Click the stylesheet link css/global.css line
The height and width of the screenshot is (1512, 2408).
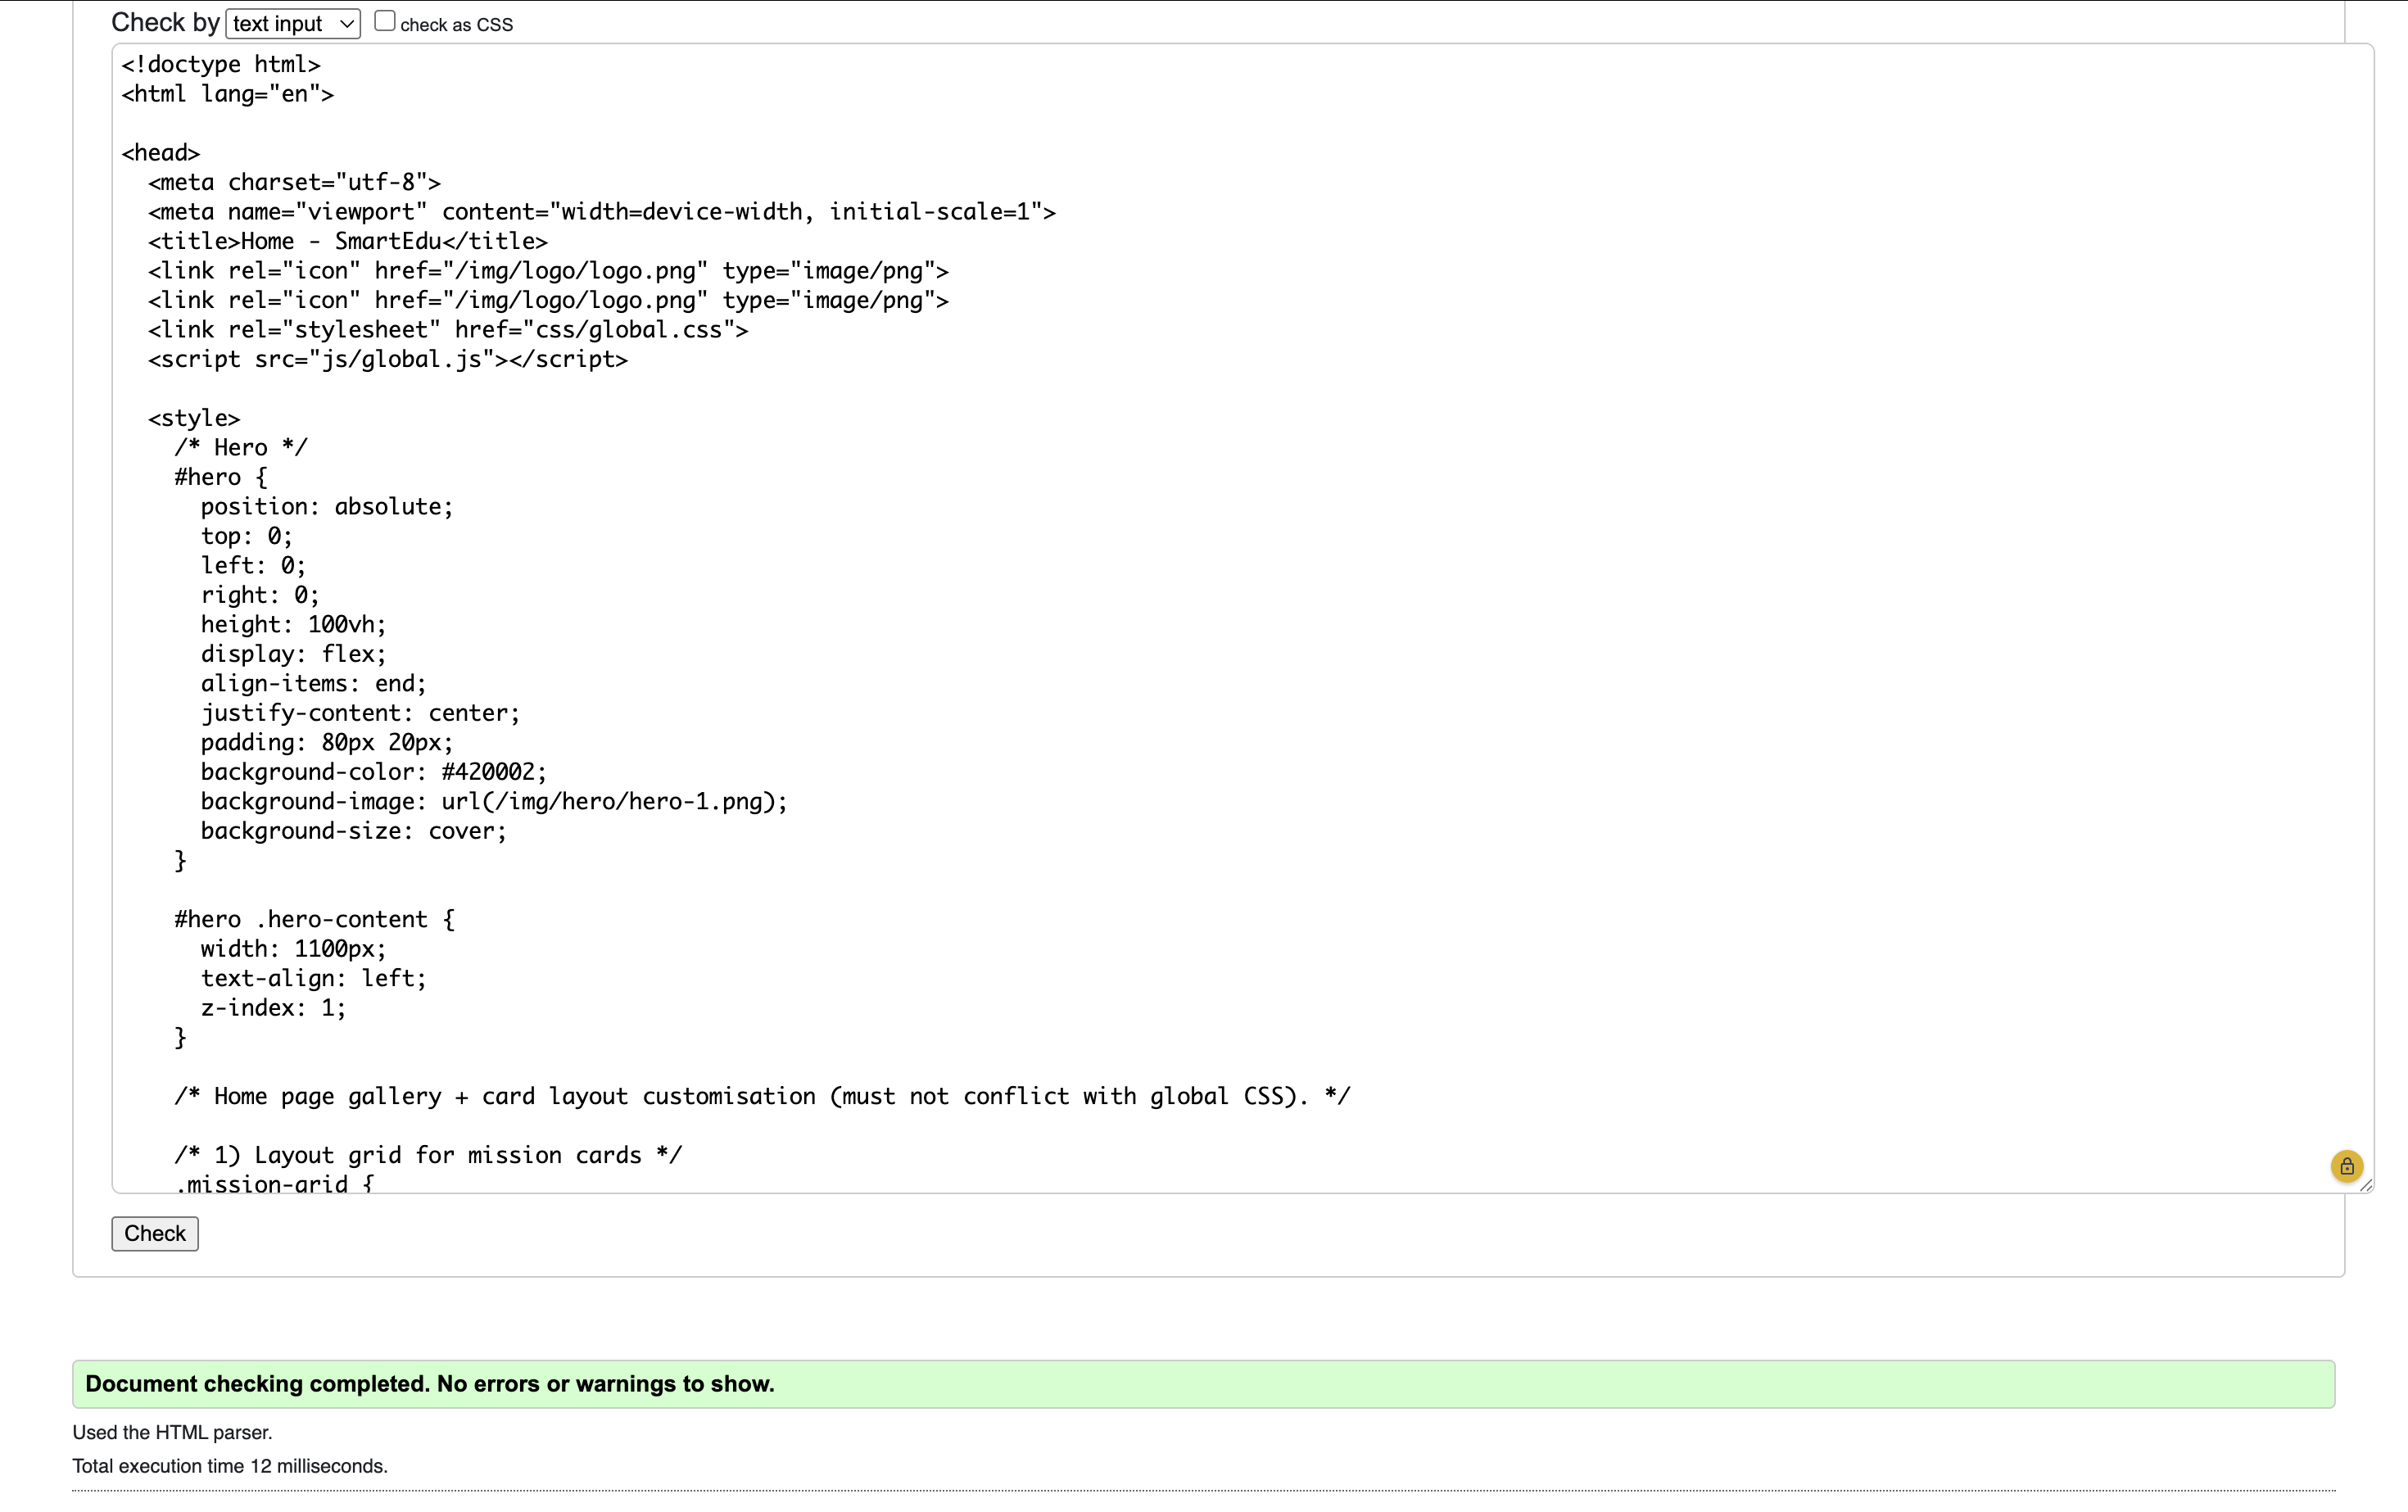pos(448,330)
